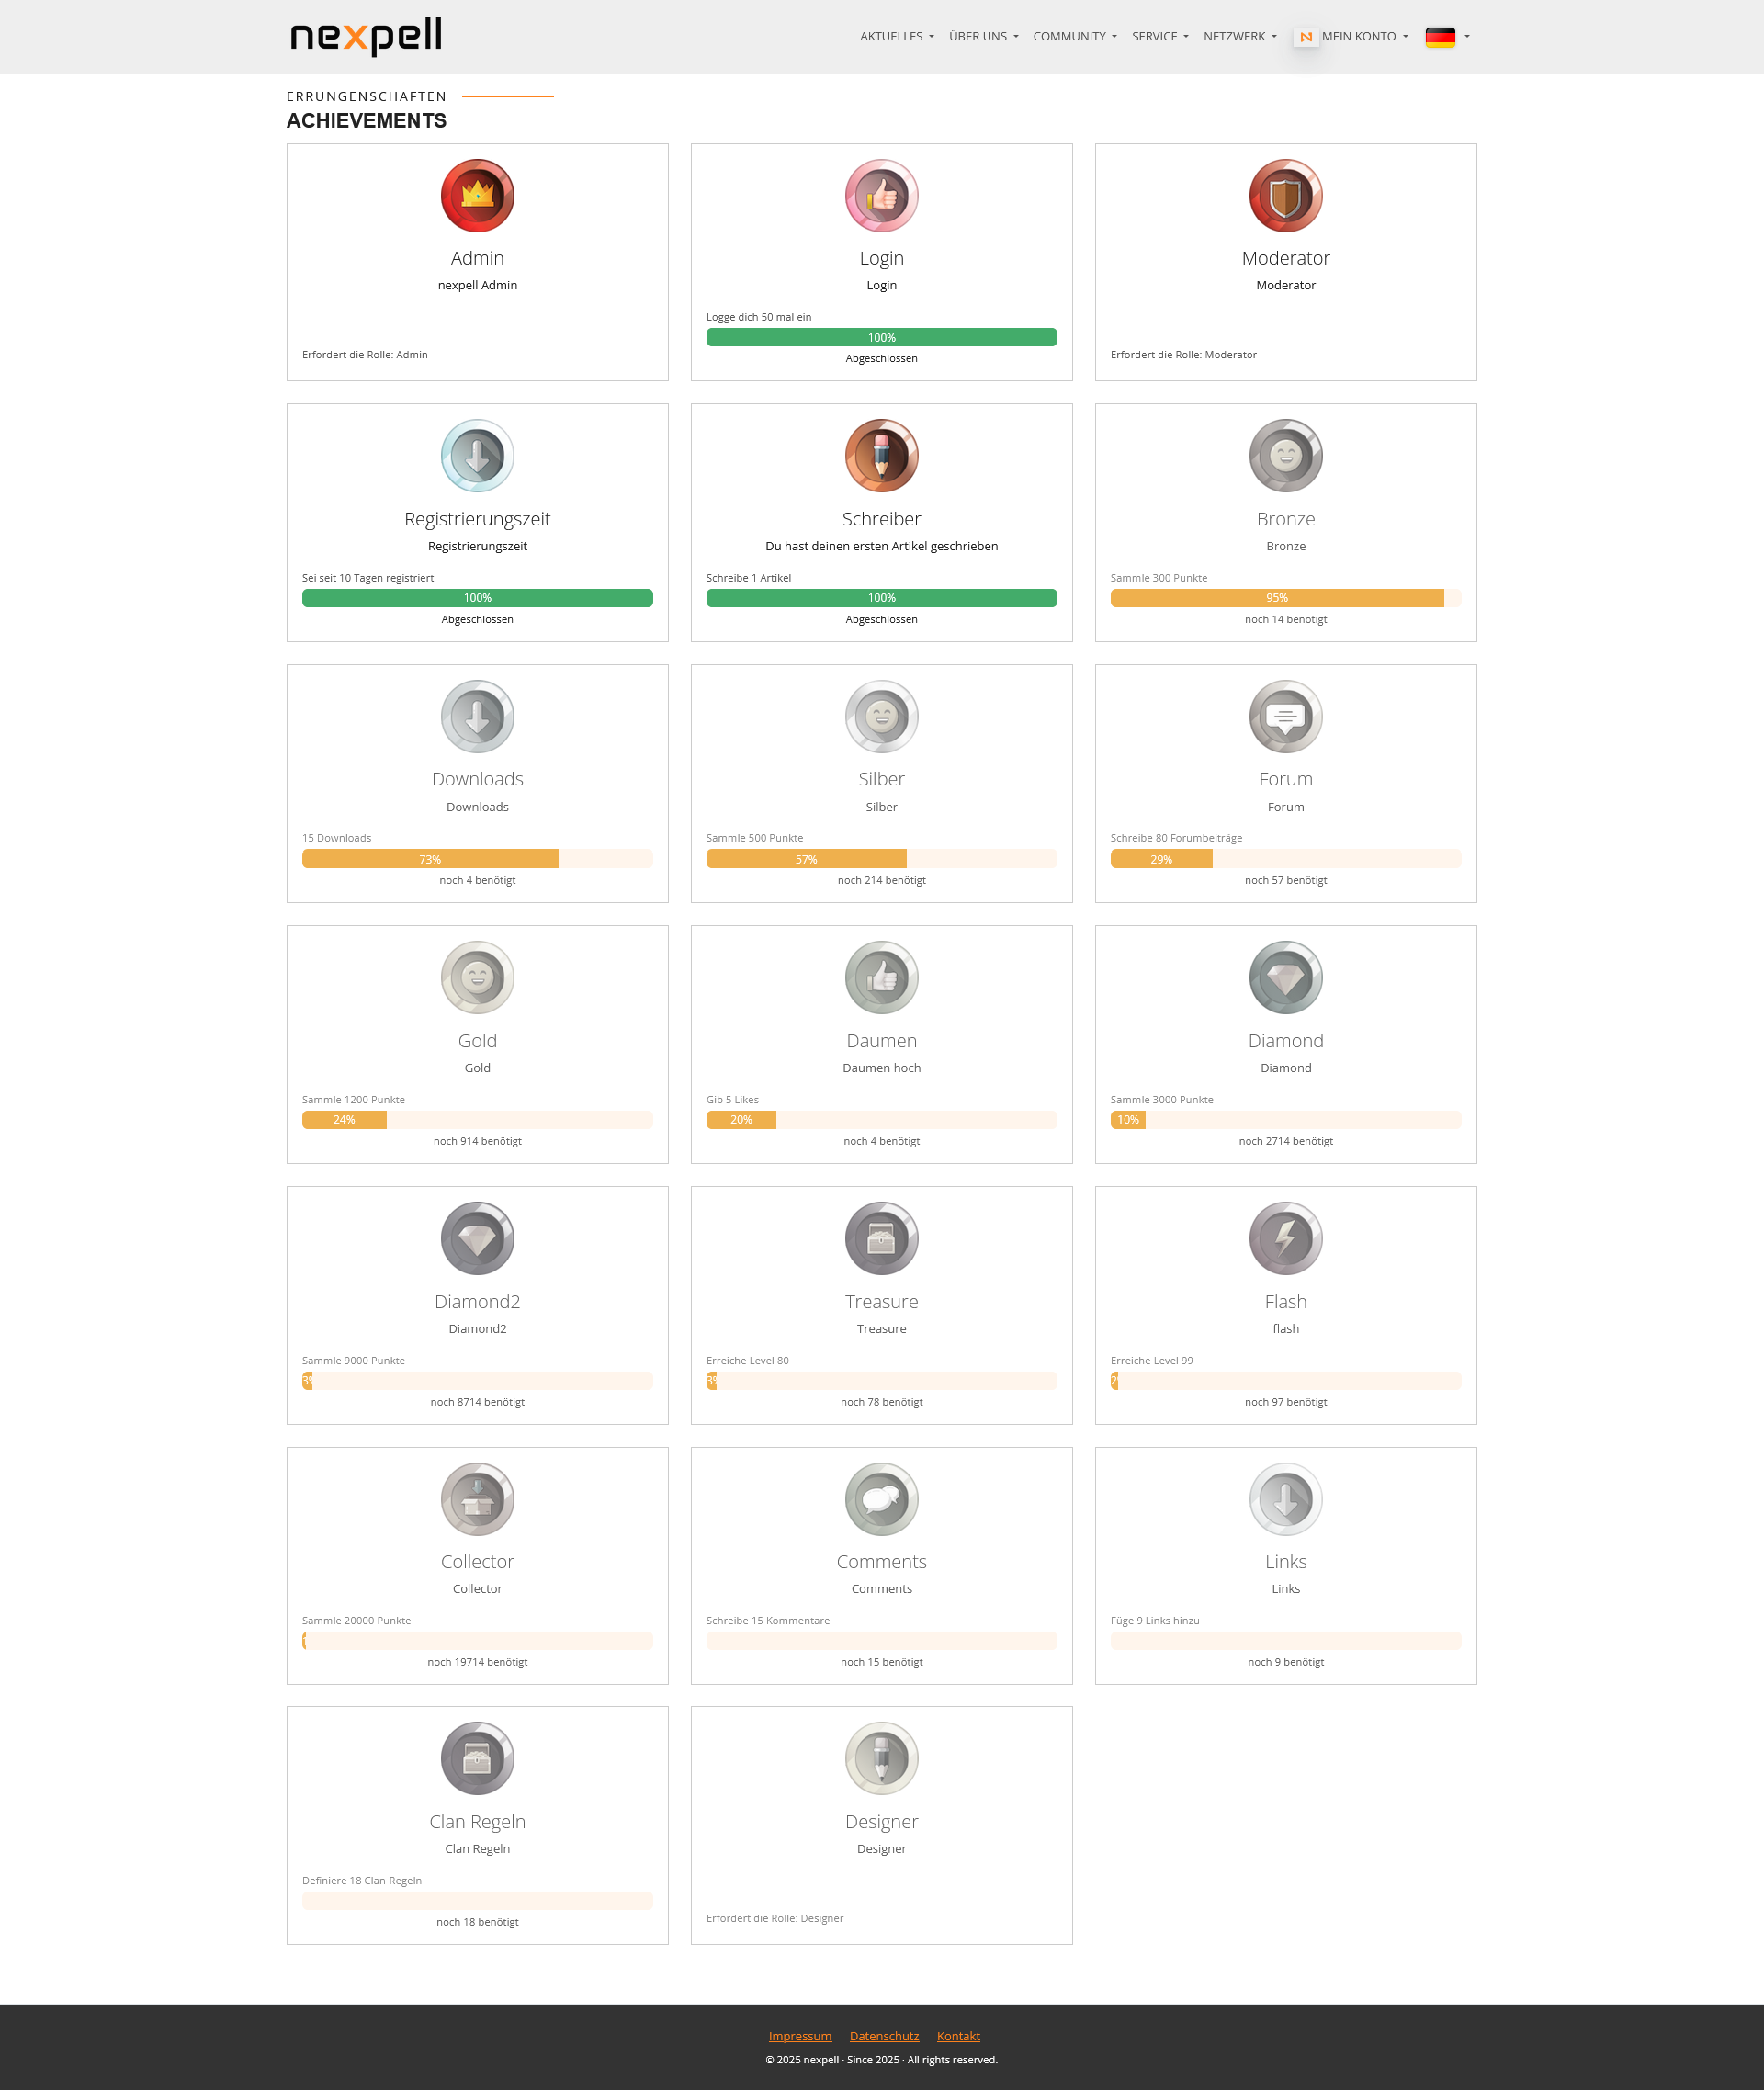The image size is (1764, 2090).
Task: Expand the Mein Konto dropdown
Action: pos(1364,37)
